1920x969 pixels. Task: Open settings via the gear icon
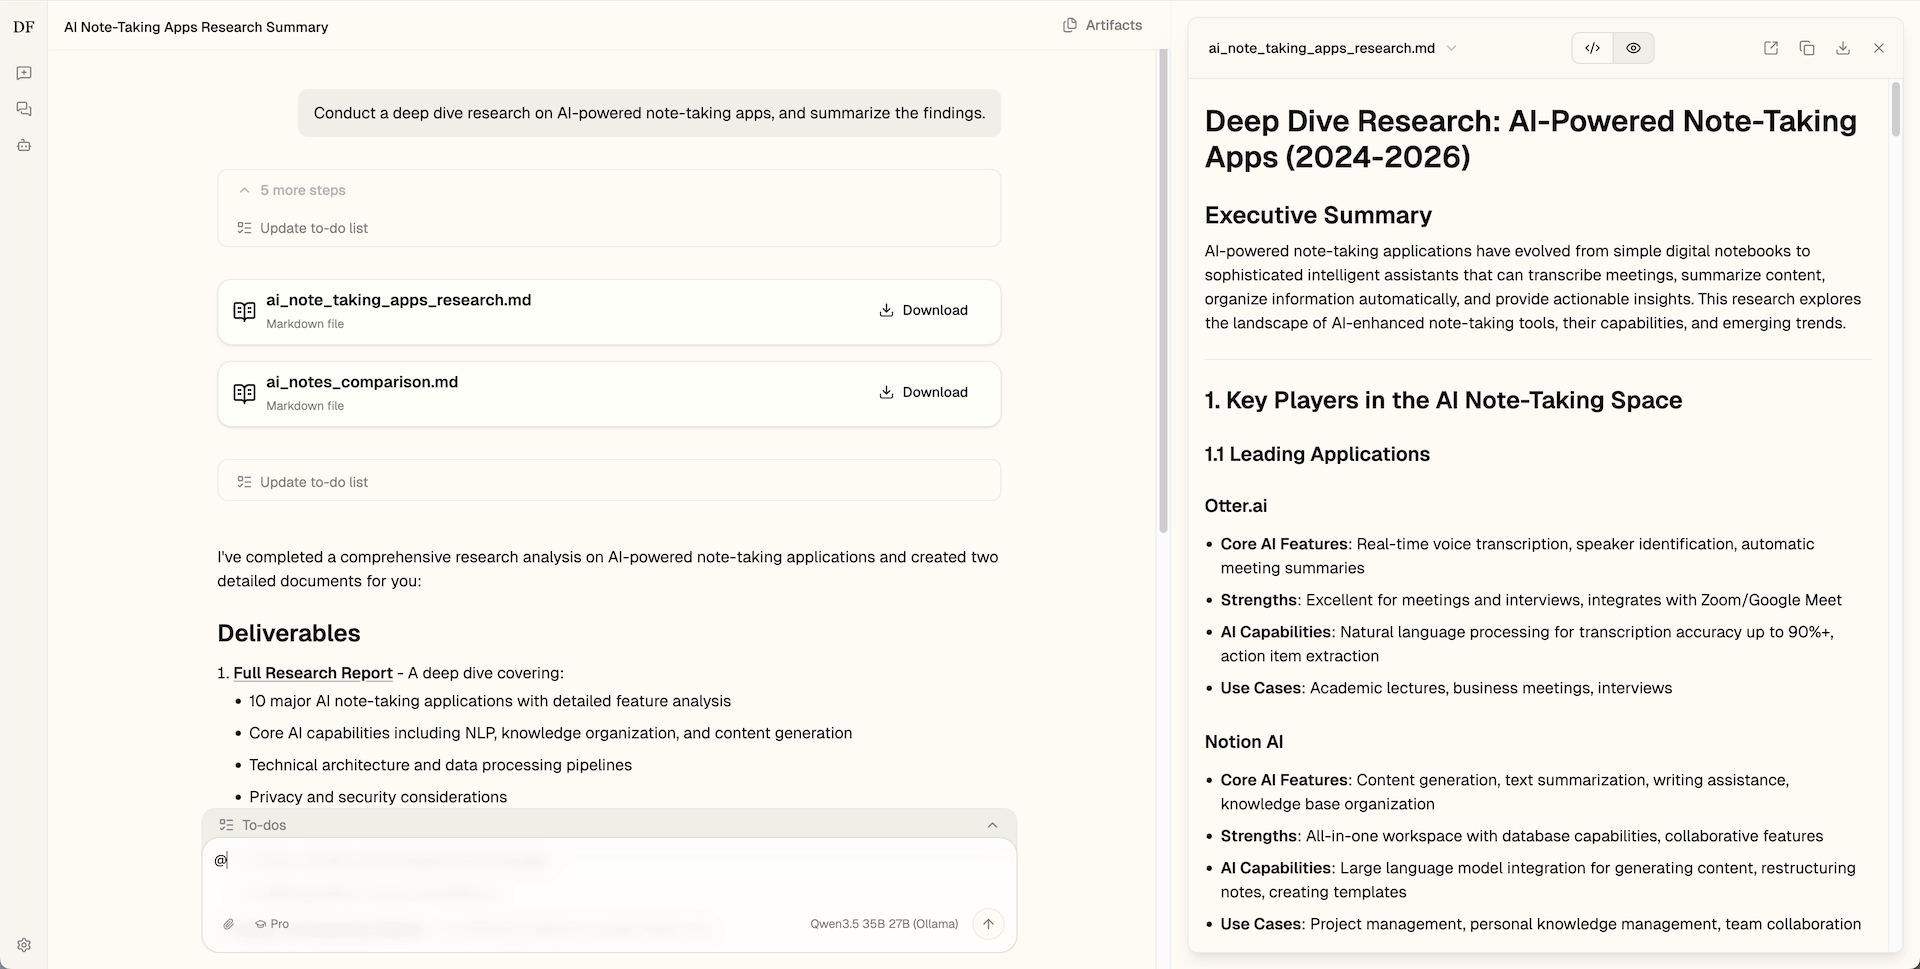[24, 945]
